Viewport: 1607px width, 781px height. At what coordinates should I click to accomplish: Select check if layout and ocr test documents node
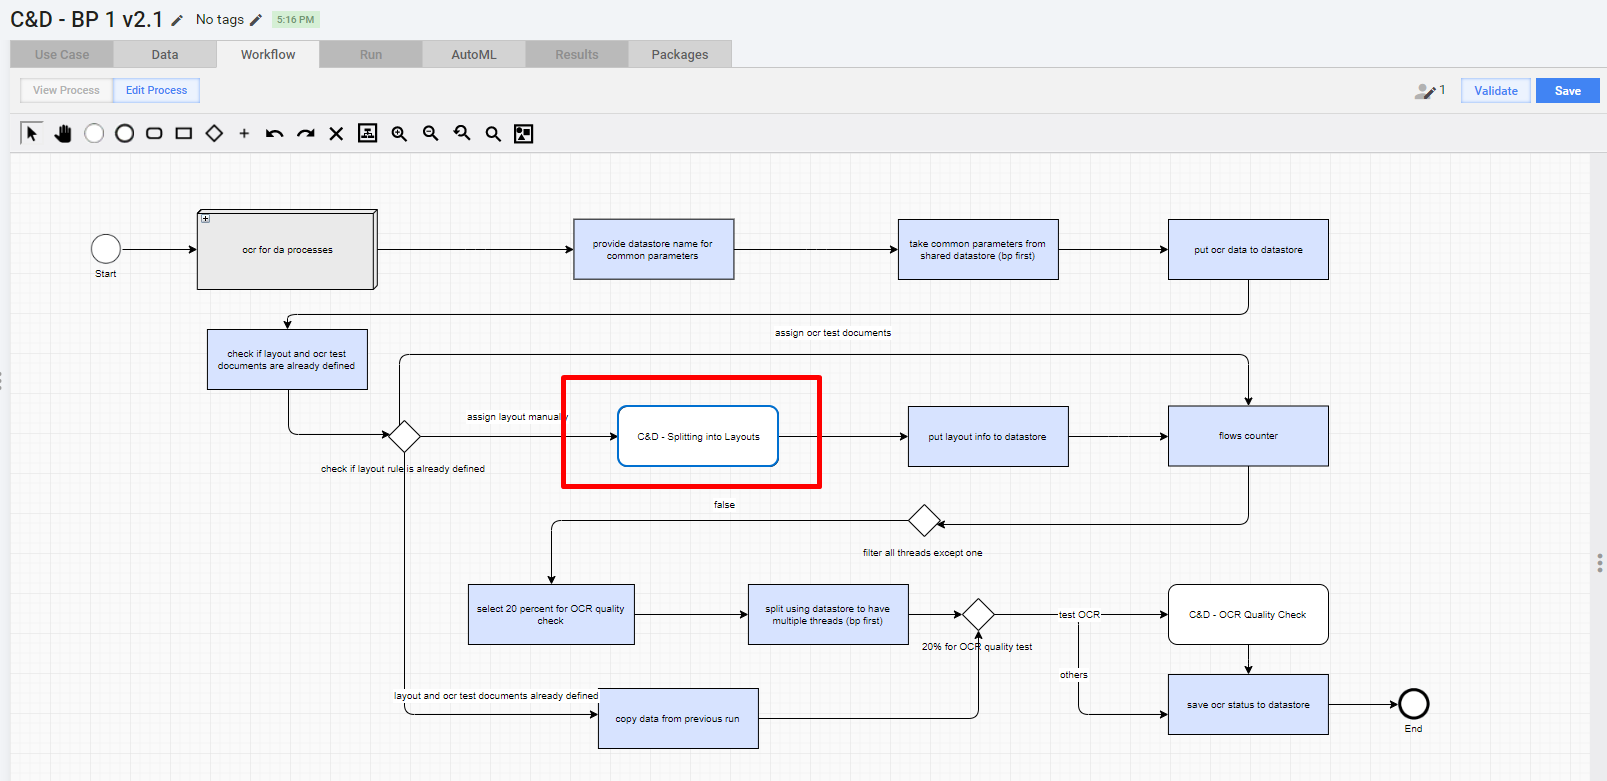click(x=287, y=359)
